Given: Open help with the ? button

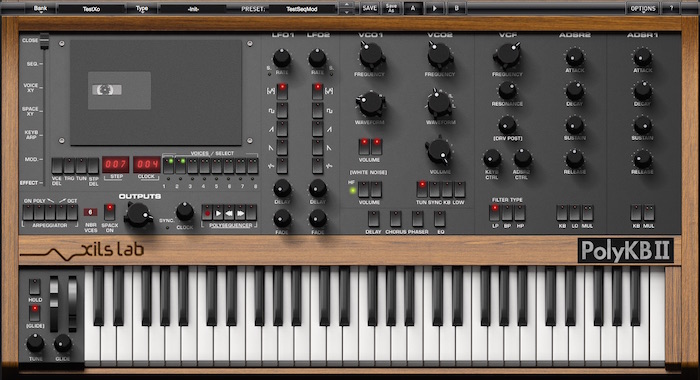Looking at the screenshot, I should click(671, 8).
